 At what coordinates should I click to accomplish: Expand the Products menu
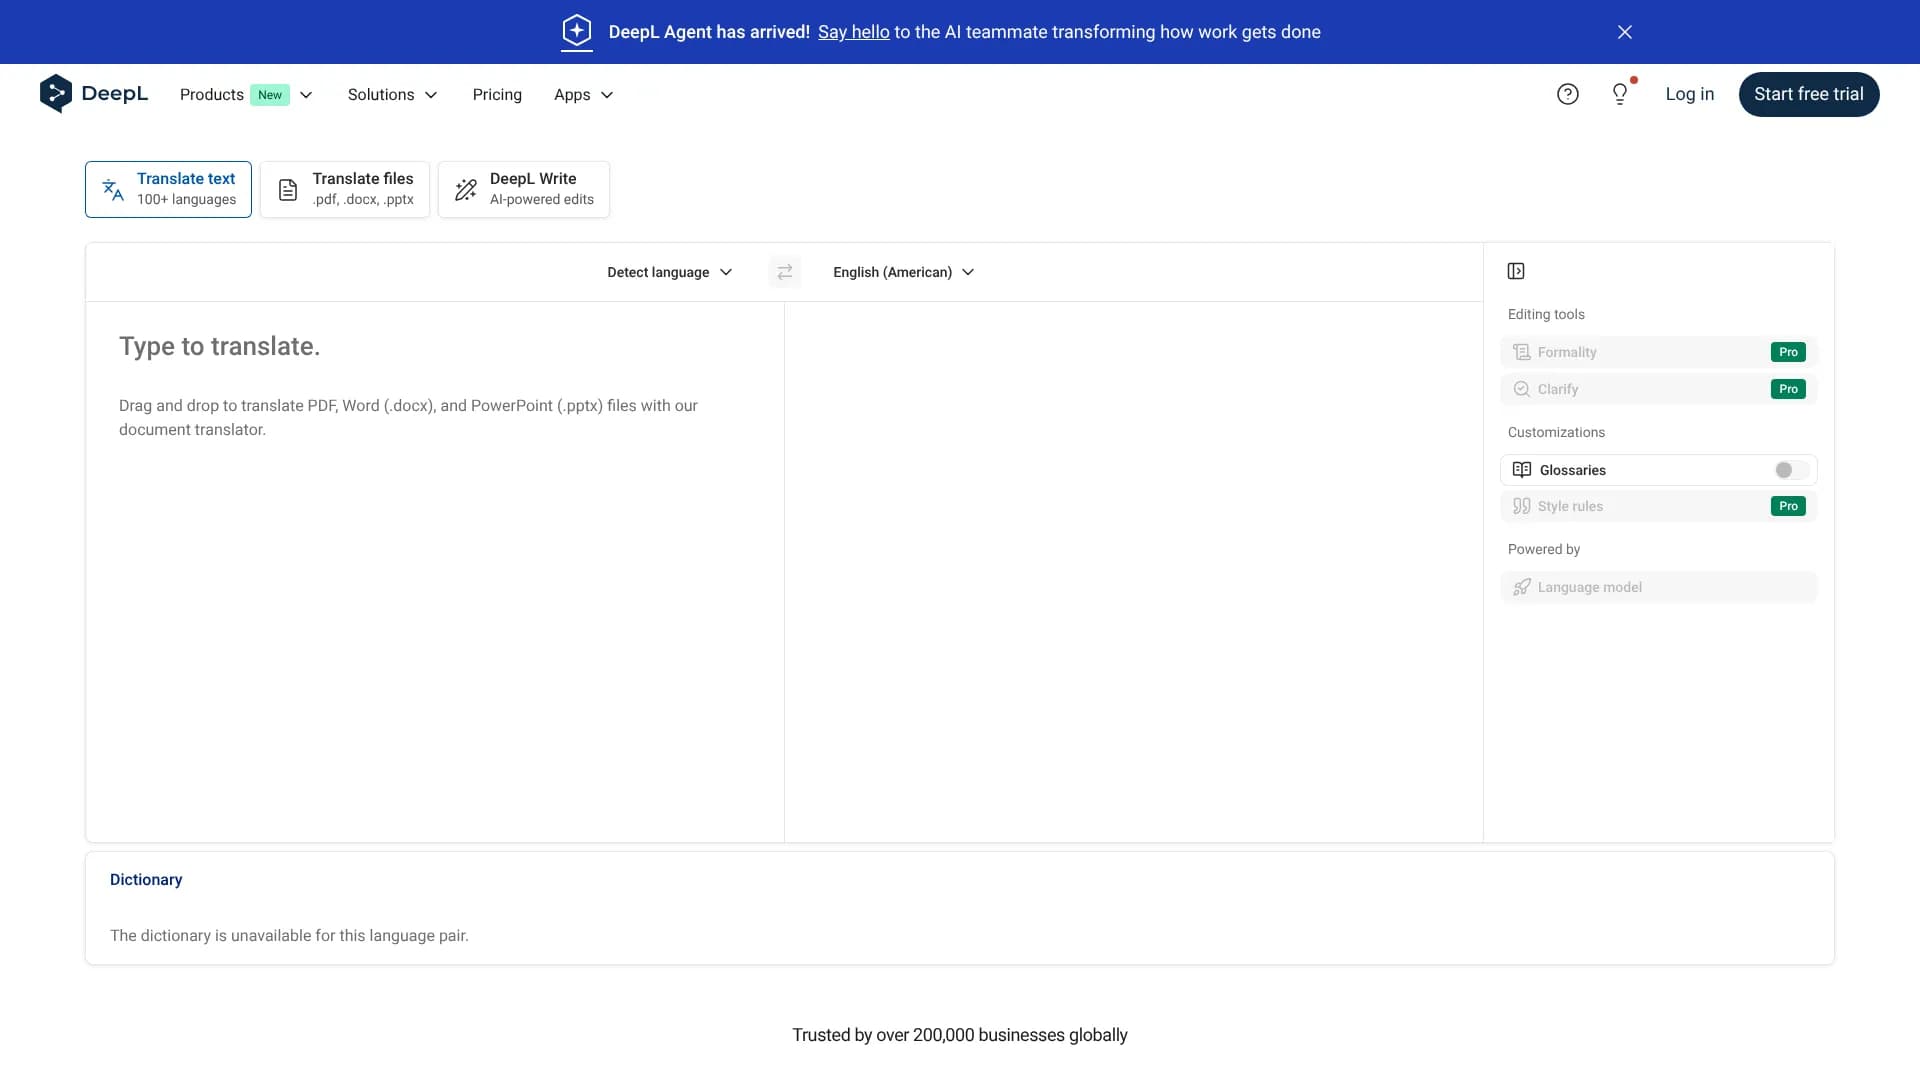click(246, 95)
